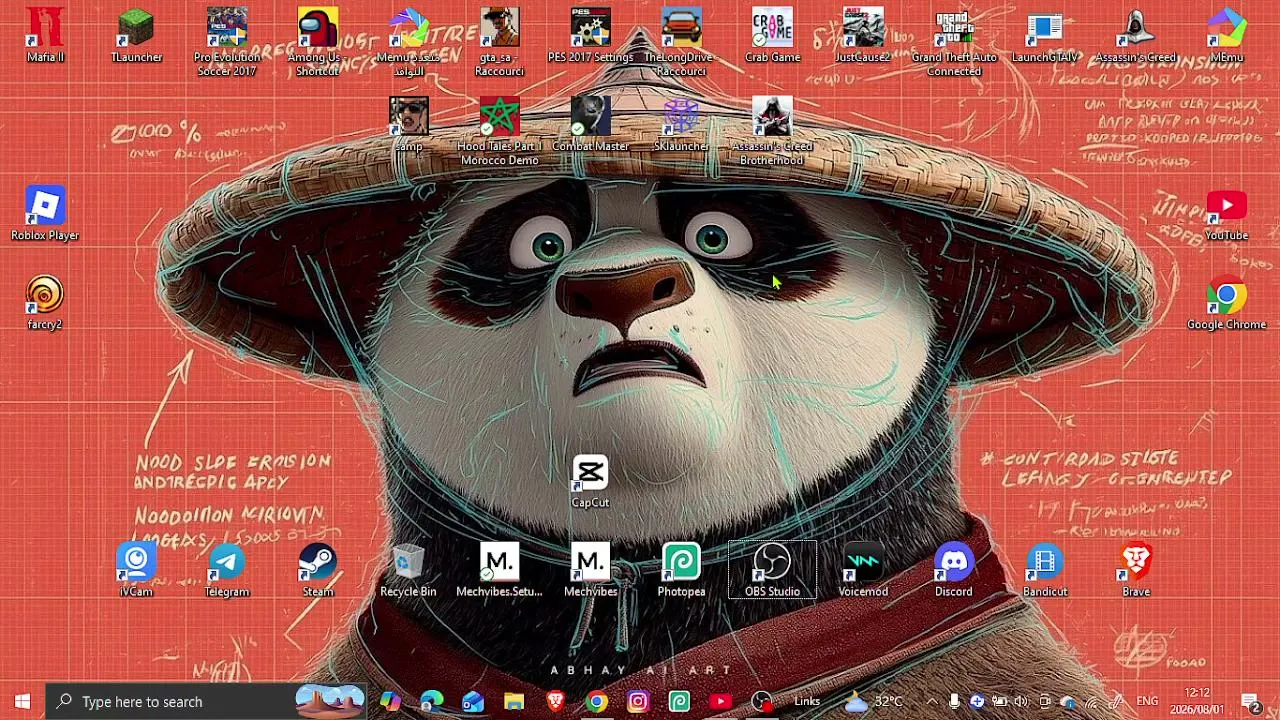Select the LaunchGTAIV desktop icon
Image resolution: width=1280 pixels, height=720 pixels.
(1045, 36)
